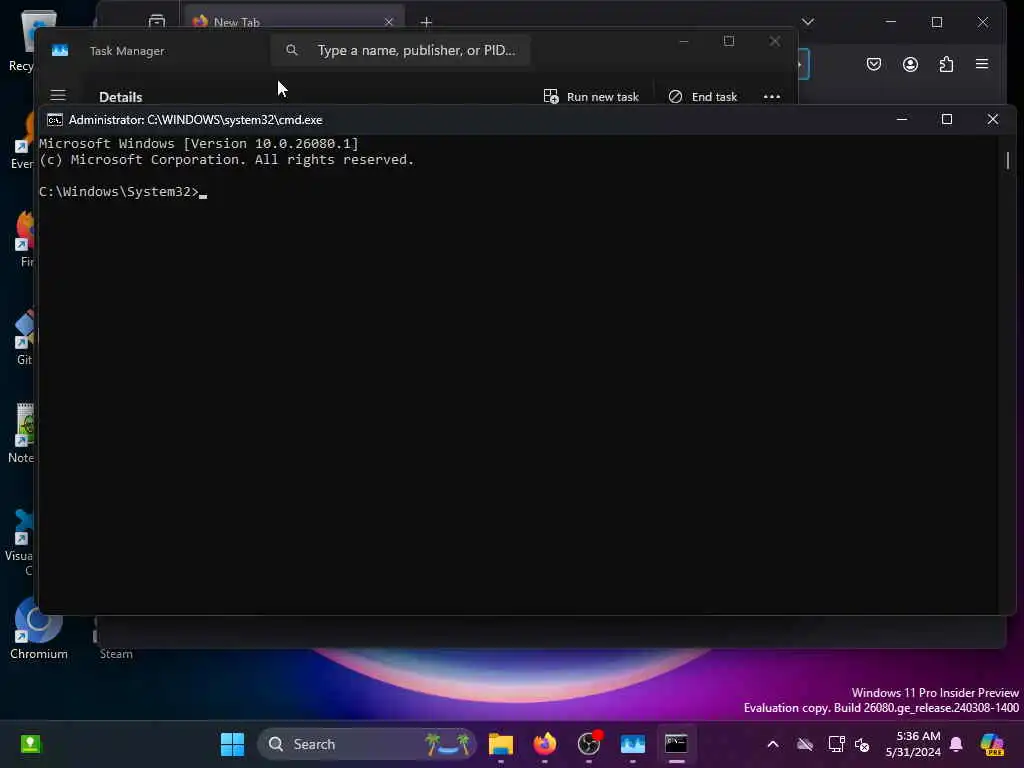
Task: Open Task Manager's three-dot more options
Action: (772, 97)
